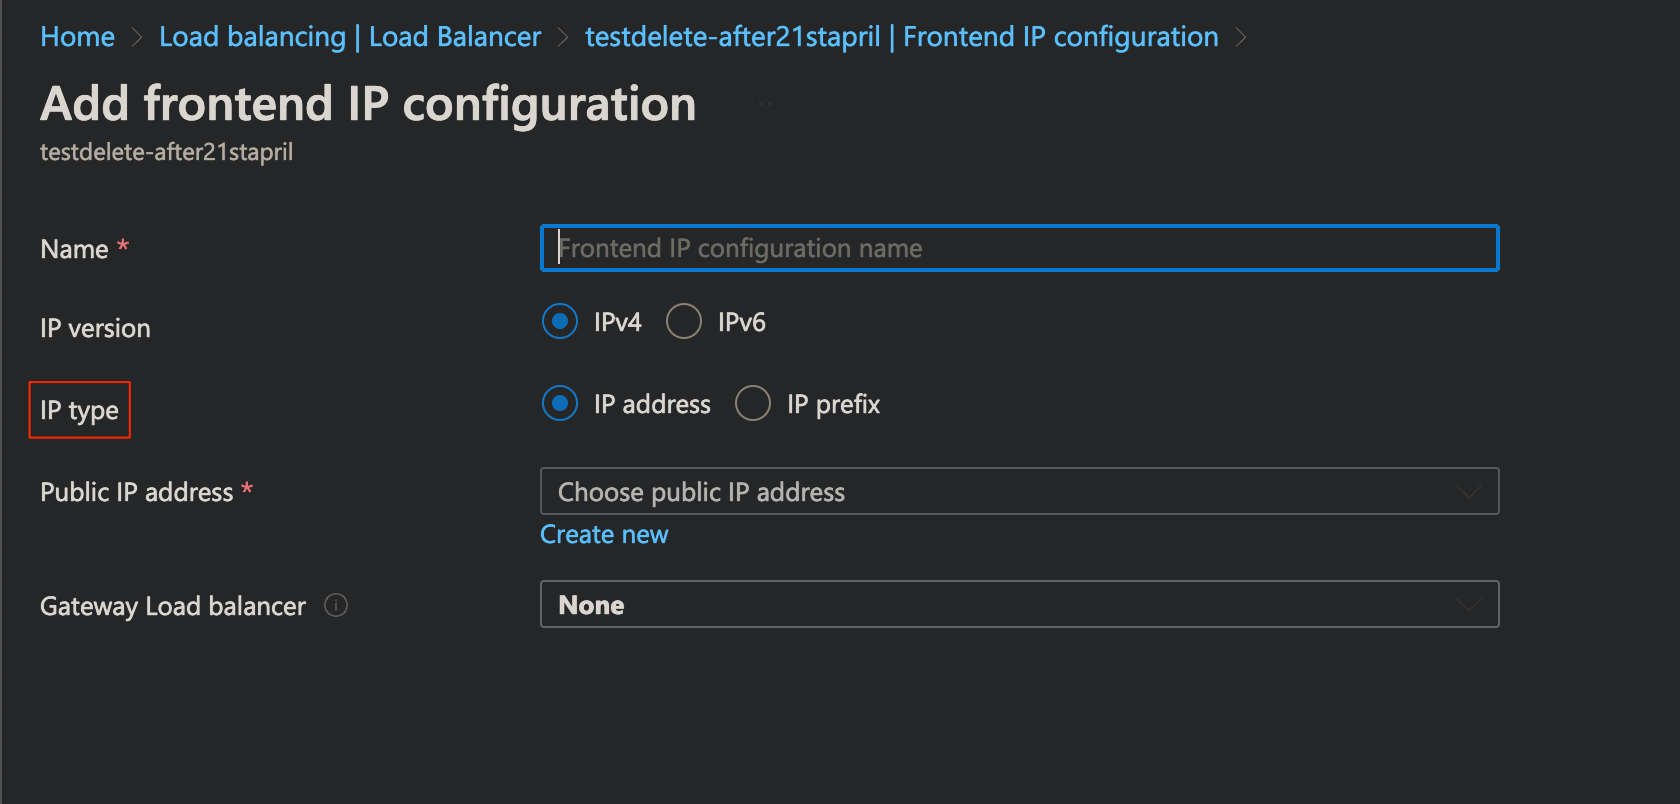This screenshot has height=804, width=1680.
Task: Open the ellipsis menu beside the page title
Action: (x=761, y=104)
